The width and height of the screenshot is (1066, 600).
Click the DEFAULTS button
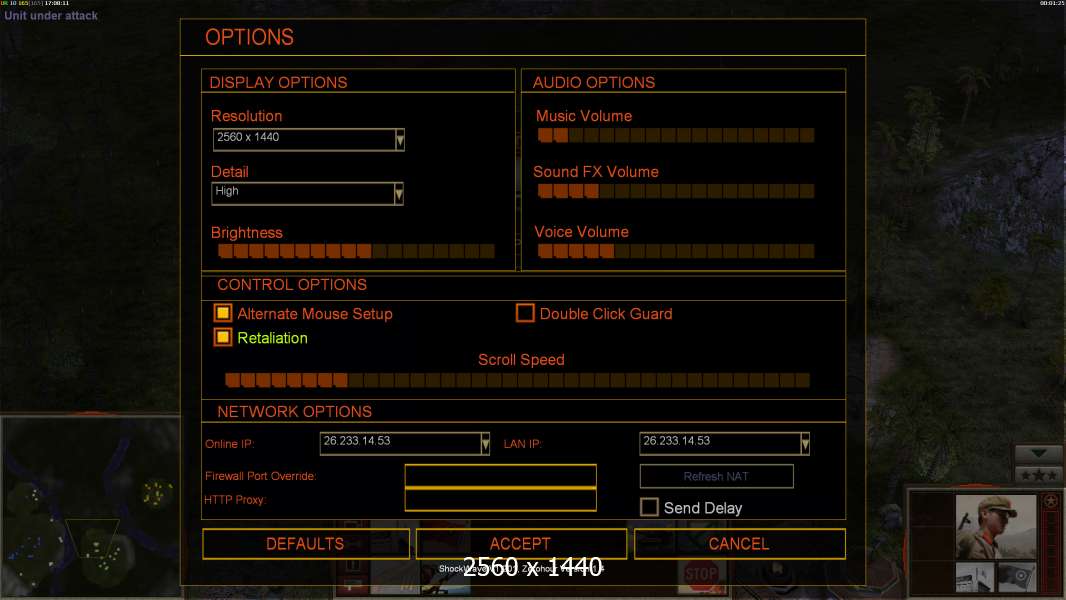[306, 544]
